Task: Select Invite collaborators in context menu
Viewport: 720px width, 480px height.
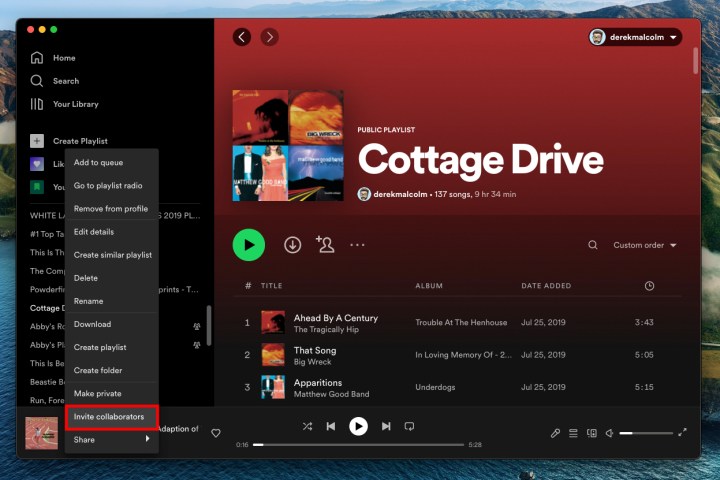Action: (109, 416)
